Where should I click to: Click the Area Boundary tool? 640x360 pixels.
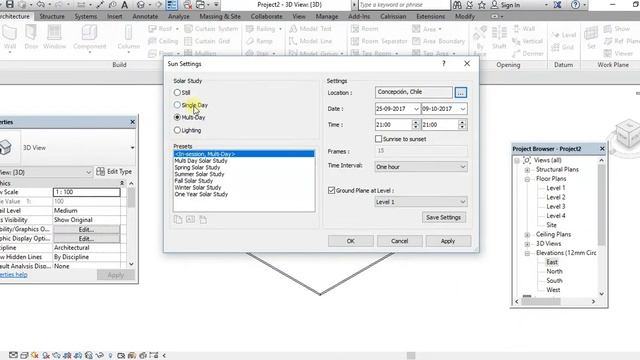click(438, 41)
